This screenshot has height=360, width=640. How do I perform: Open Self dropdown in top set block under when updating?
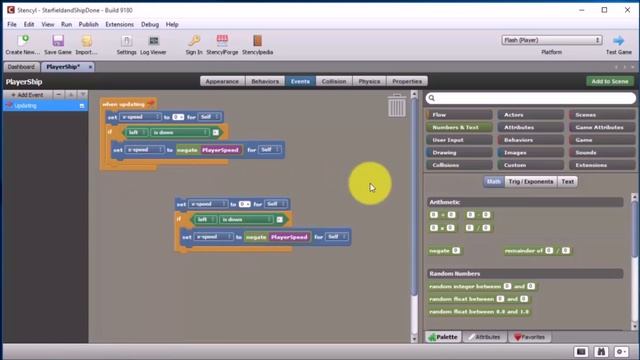click(209, 117)
